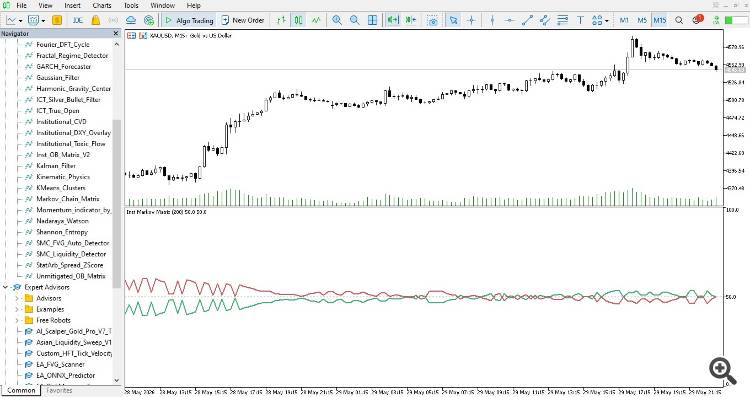750x397 pixels.
Task: Zoom in on the chart
Action: coord(337,21)
